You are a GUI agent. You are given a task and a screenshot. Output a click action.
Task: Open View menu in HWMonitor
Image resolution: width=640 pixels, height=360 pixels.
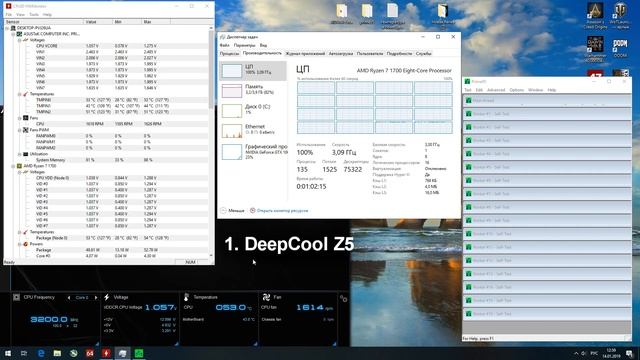pos(20,15)
